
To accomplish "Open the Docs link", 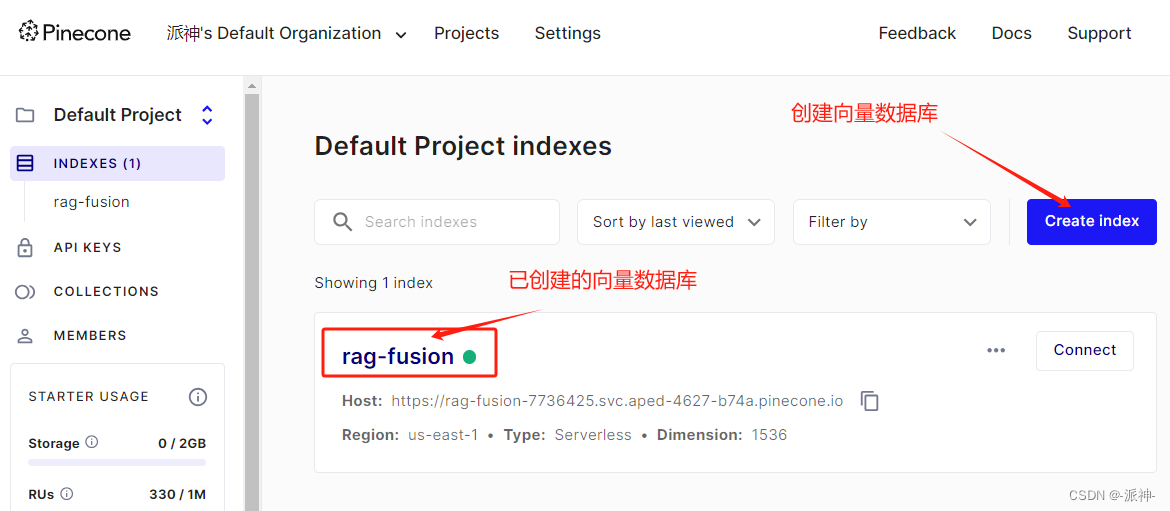I will (1011, 34).
